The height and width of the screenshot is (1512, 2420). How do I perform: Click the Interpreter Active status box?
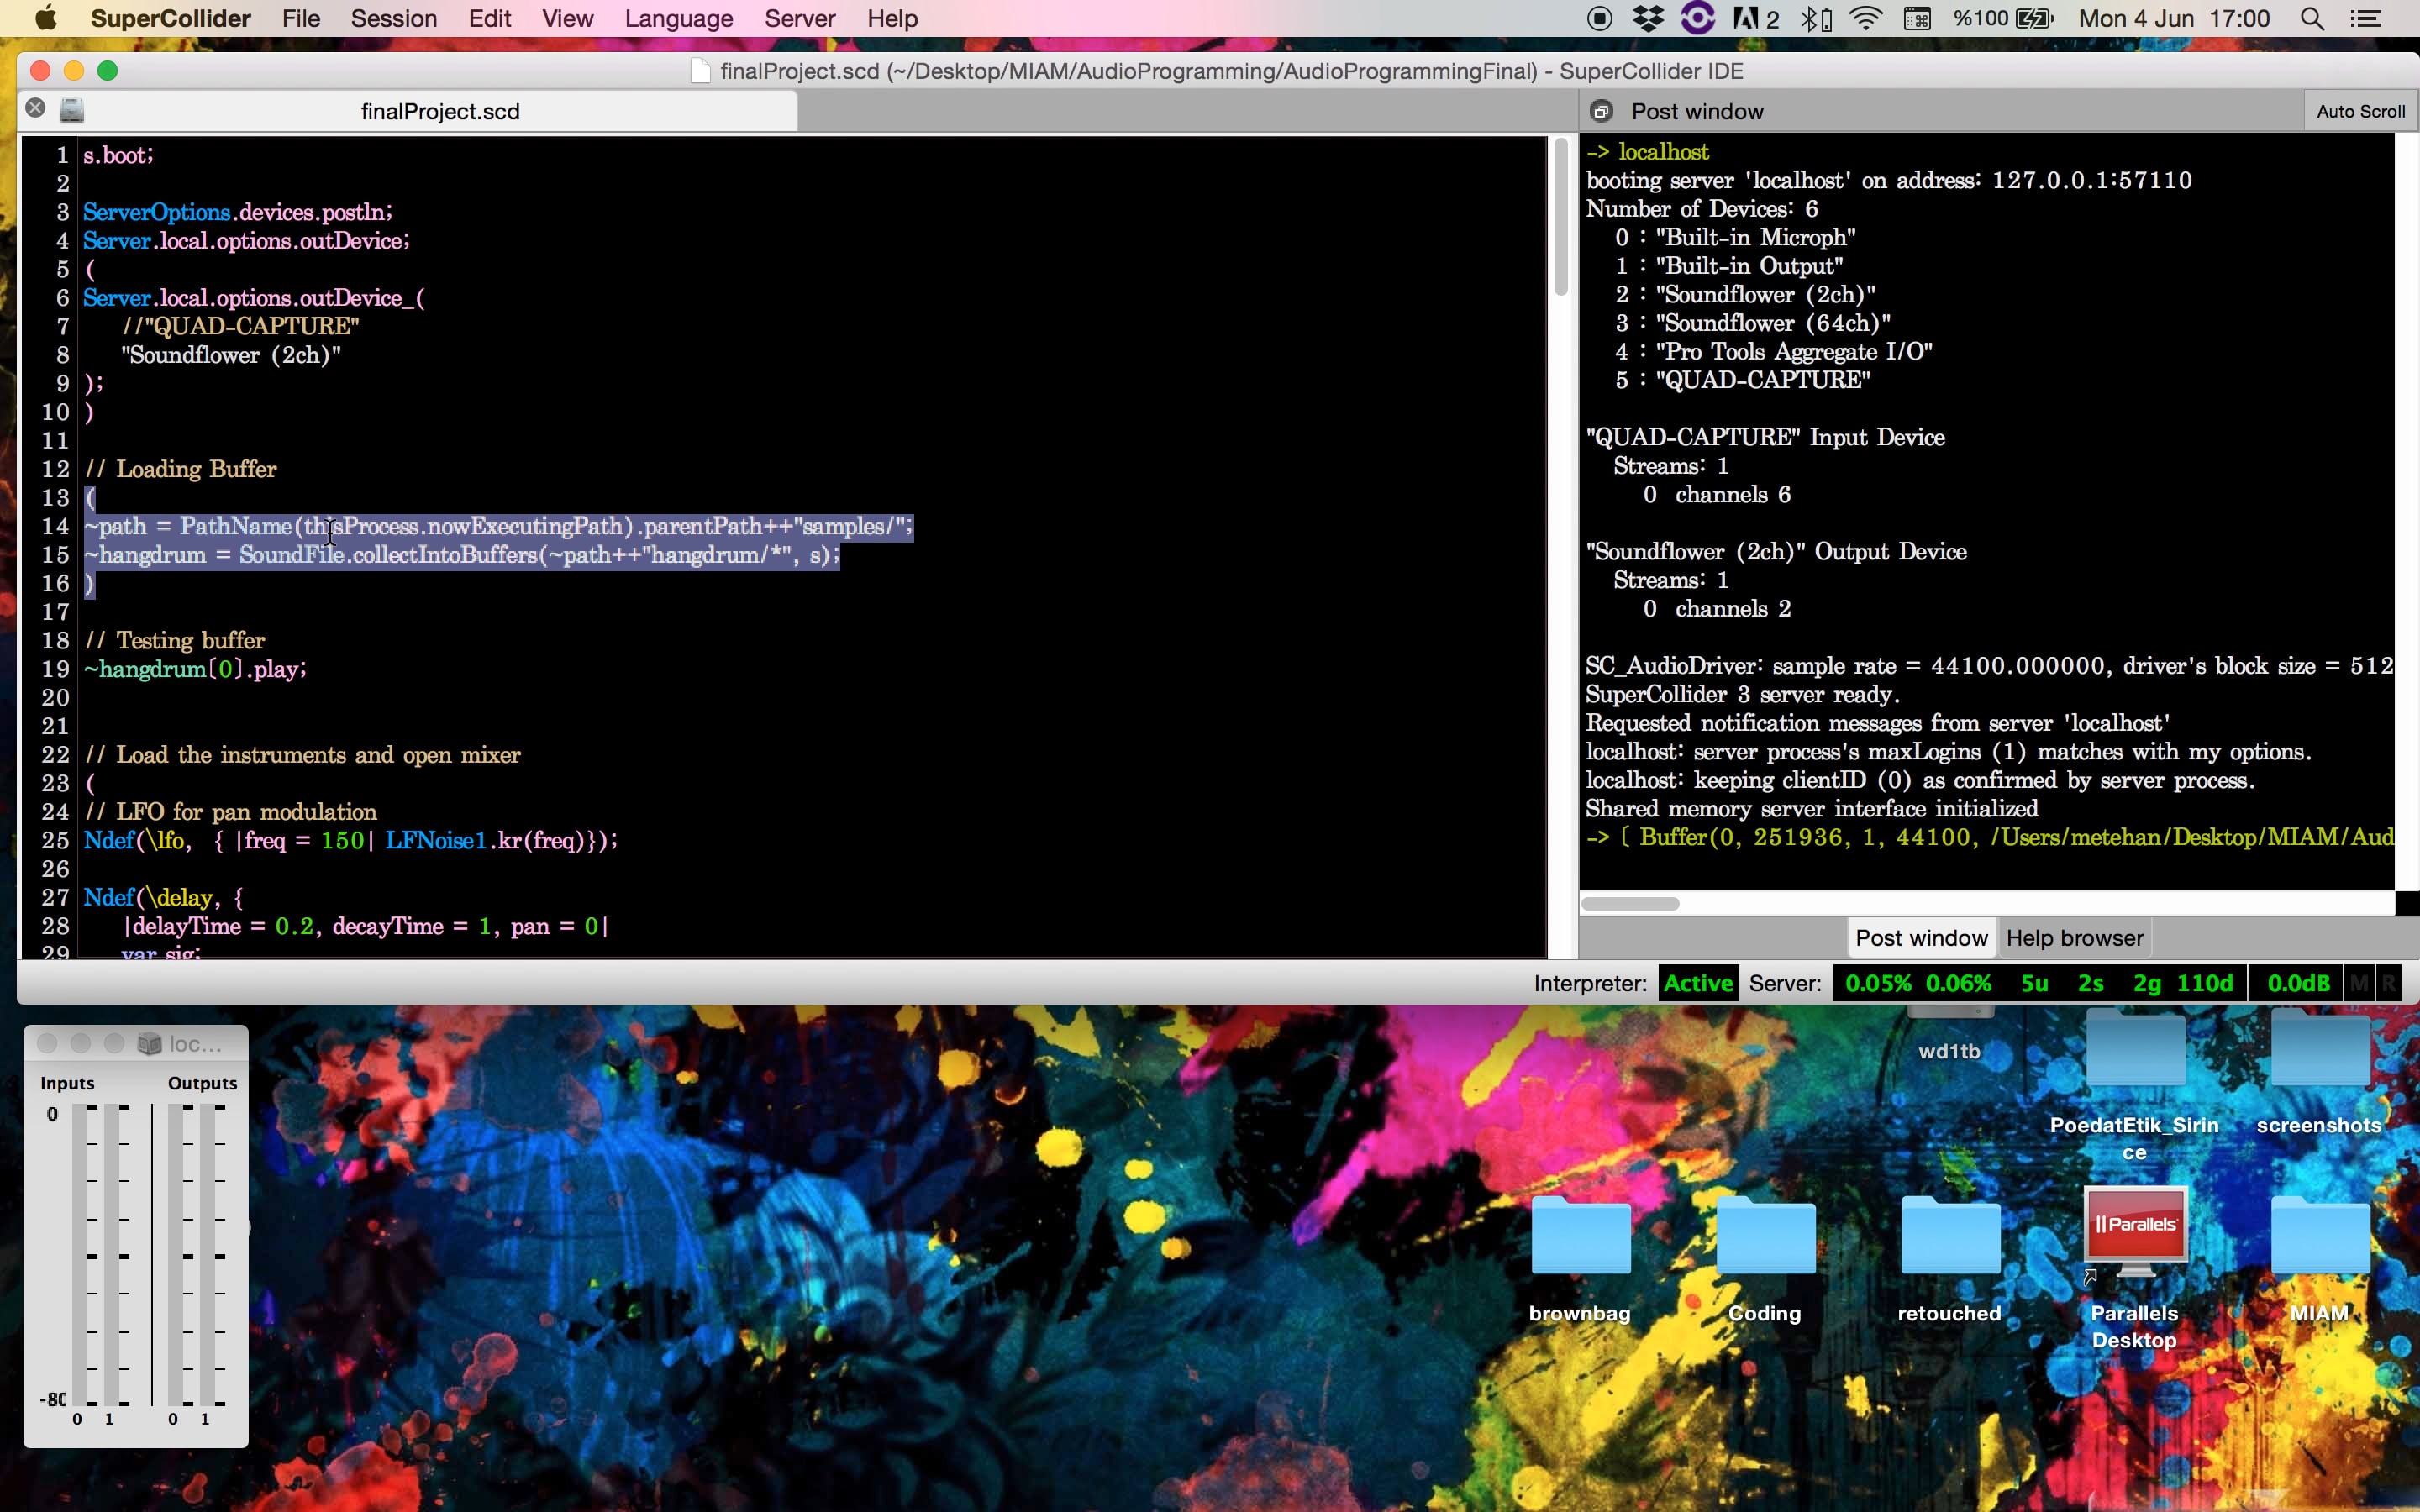[x=1697, y=983]
